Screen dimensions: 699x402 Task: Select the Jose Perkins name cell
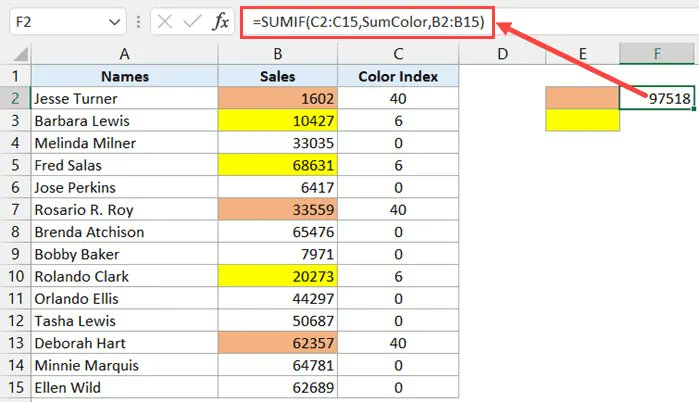124,187
